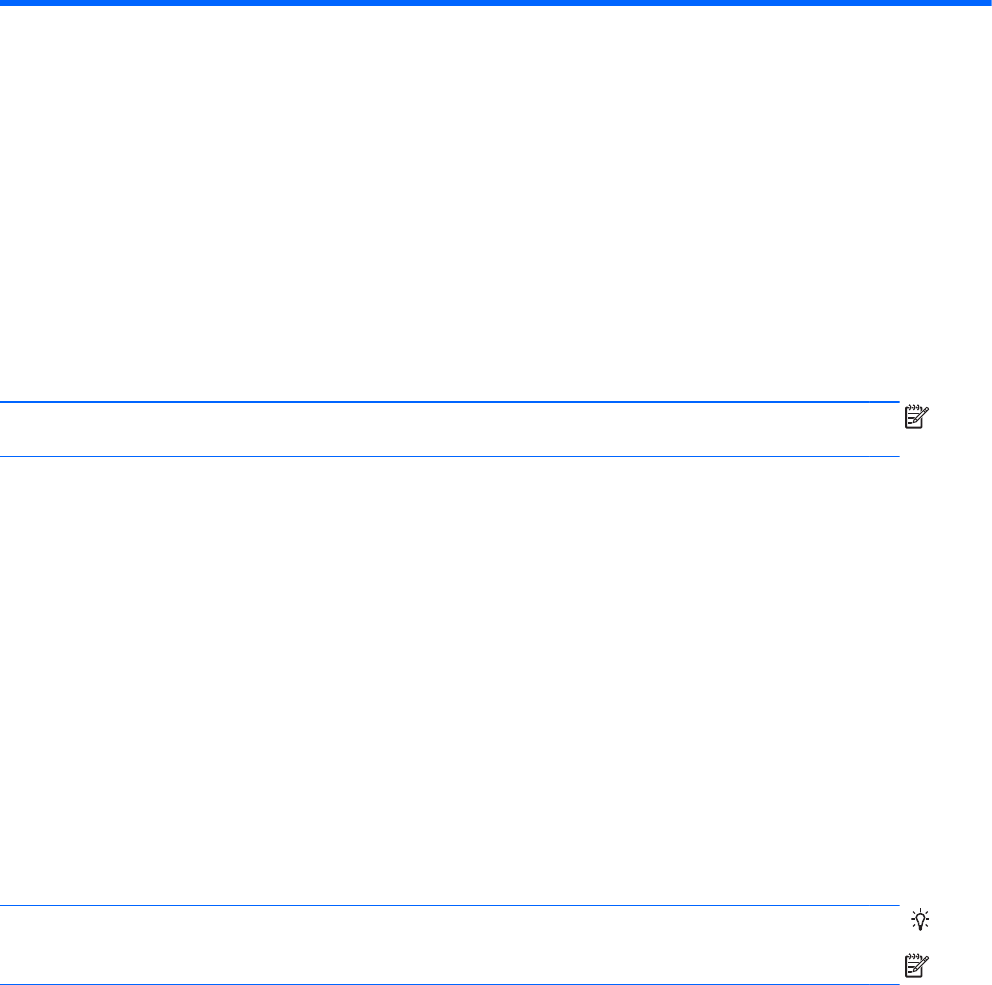Click the spiral binding of the upper notepad icon
992x985 pixels.
(x=913, y=407)
